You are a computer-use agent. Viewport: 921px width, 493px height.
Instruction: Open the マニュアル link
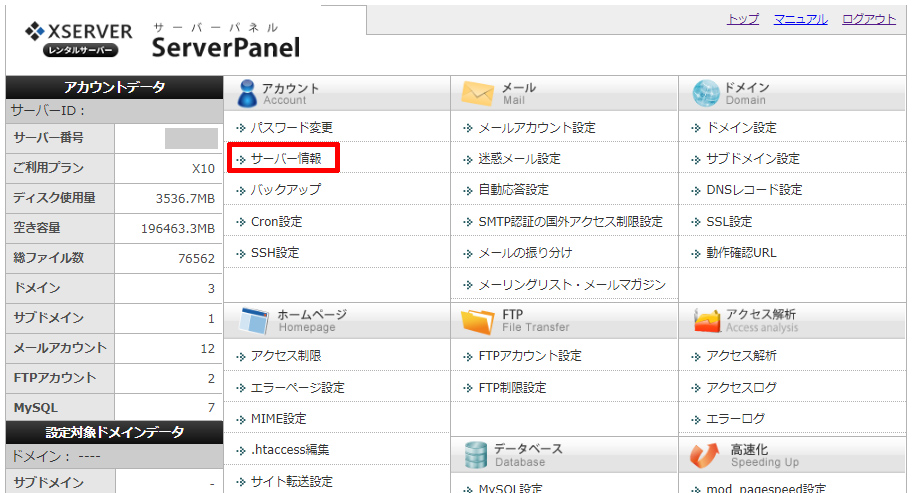tap(800, 19)
